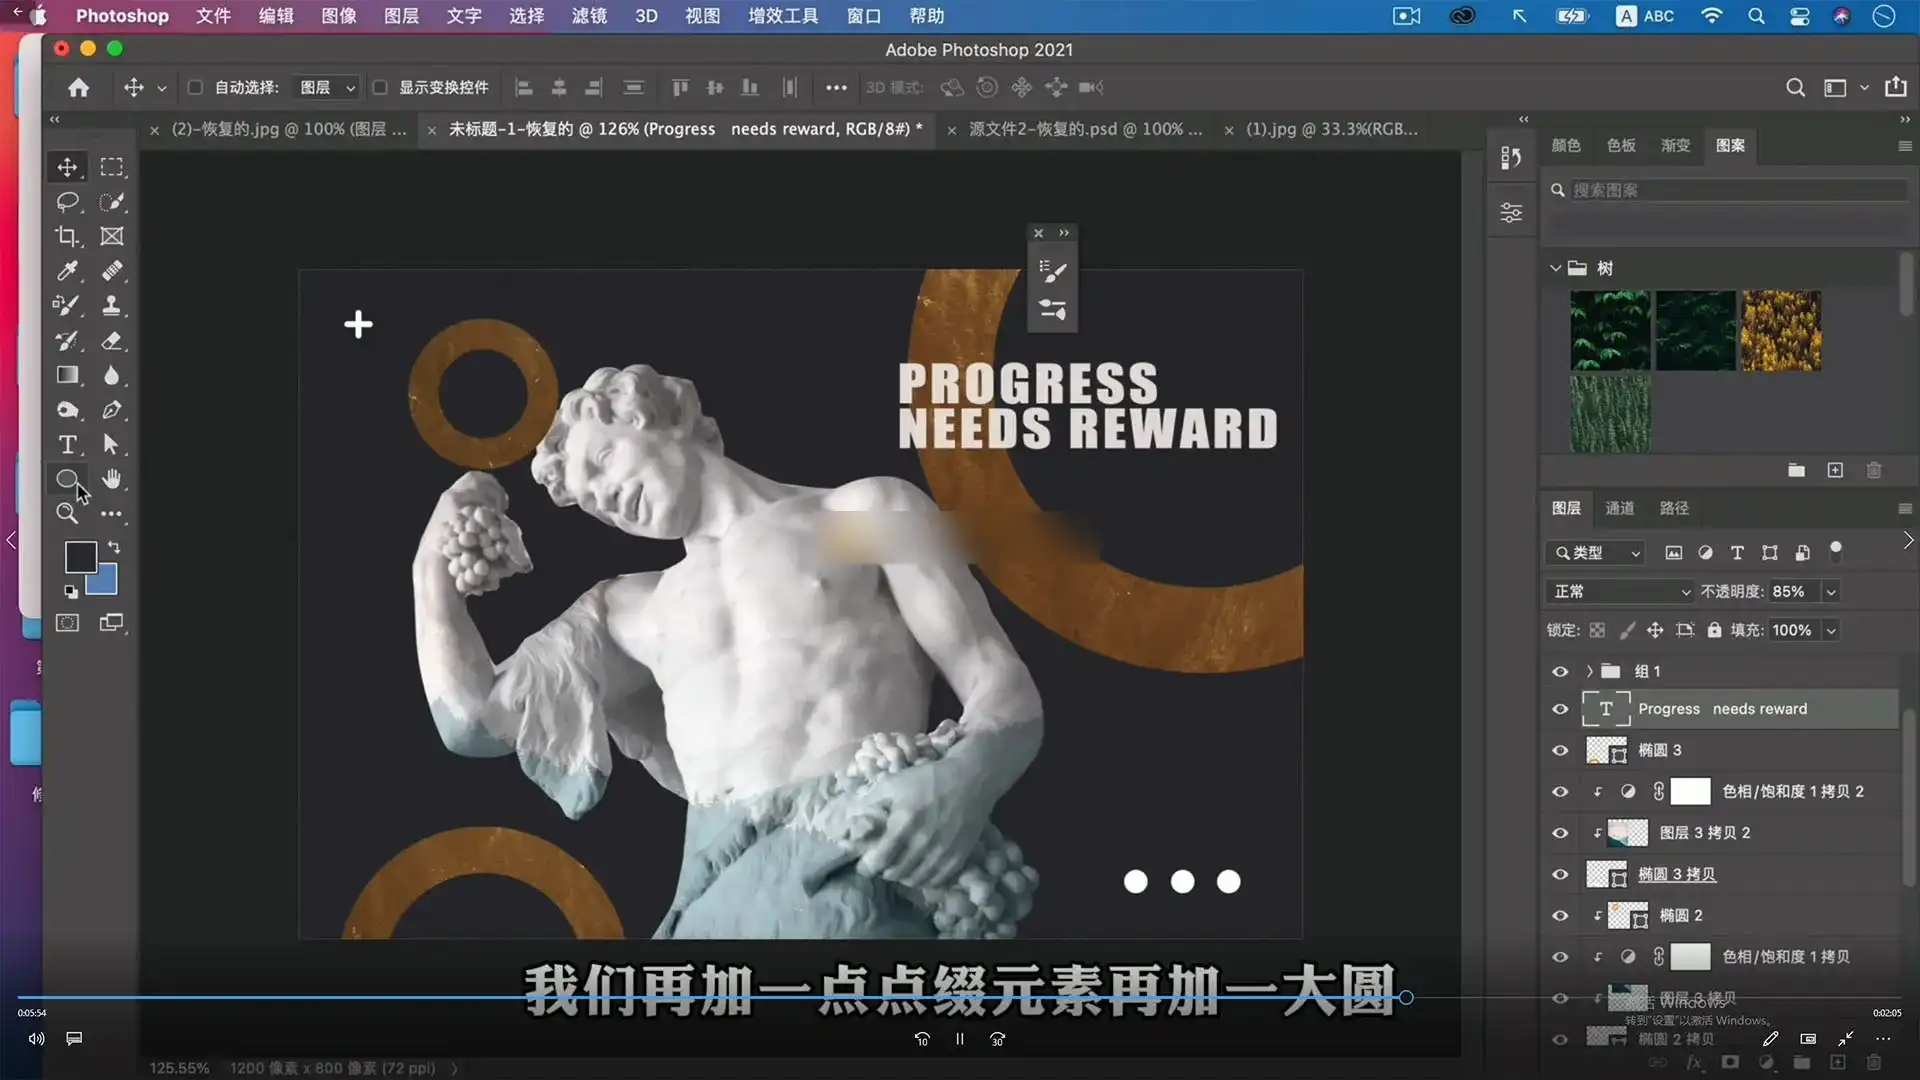This screenshot has height=1080, width=1920.
Task: Open the new pattern group folder icon
Action: (x=1796, y=470)
